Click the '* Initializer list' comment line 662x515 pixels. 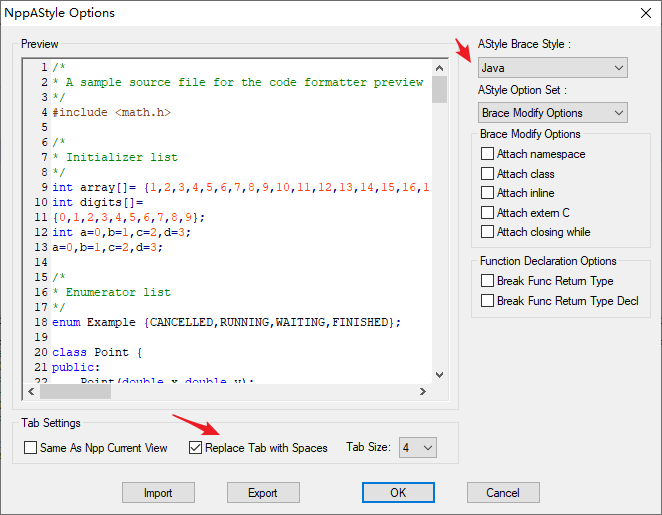click(x=115, y=157)
